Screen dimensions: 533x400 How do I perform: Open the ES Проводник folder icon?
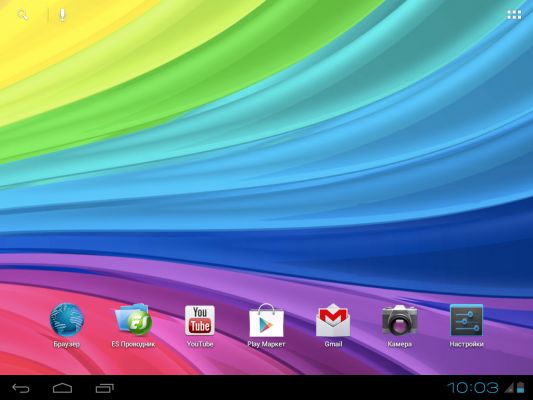pos(133,320)
